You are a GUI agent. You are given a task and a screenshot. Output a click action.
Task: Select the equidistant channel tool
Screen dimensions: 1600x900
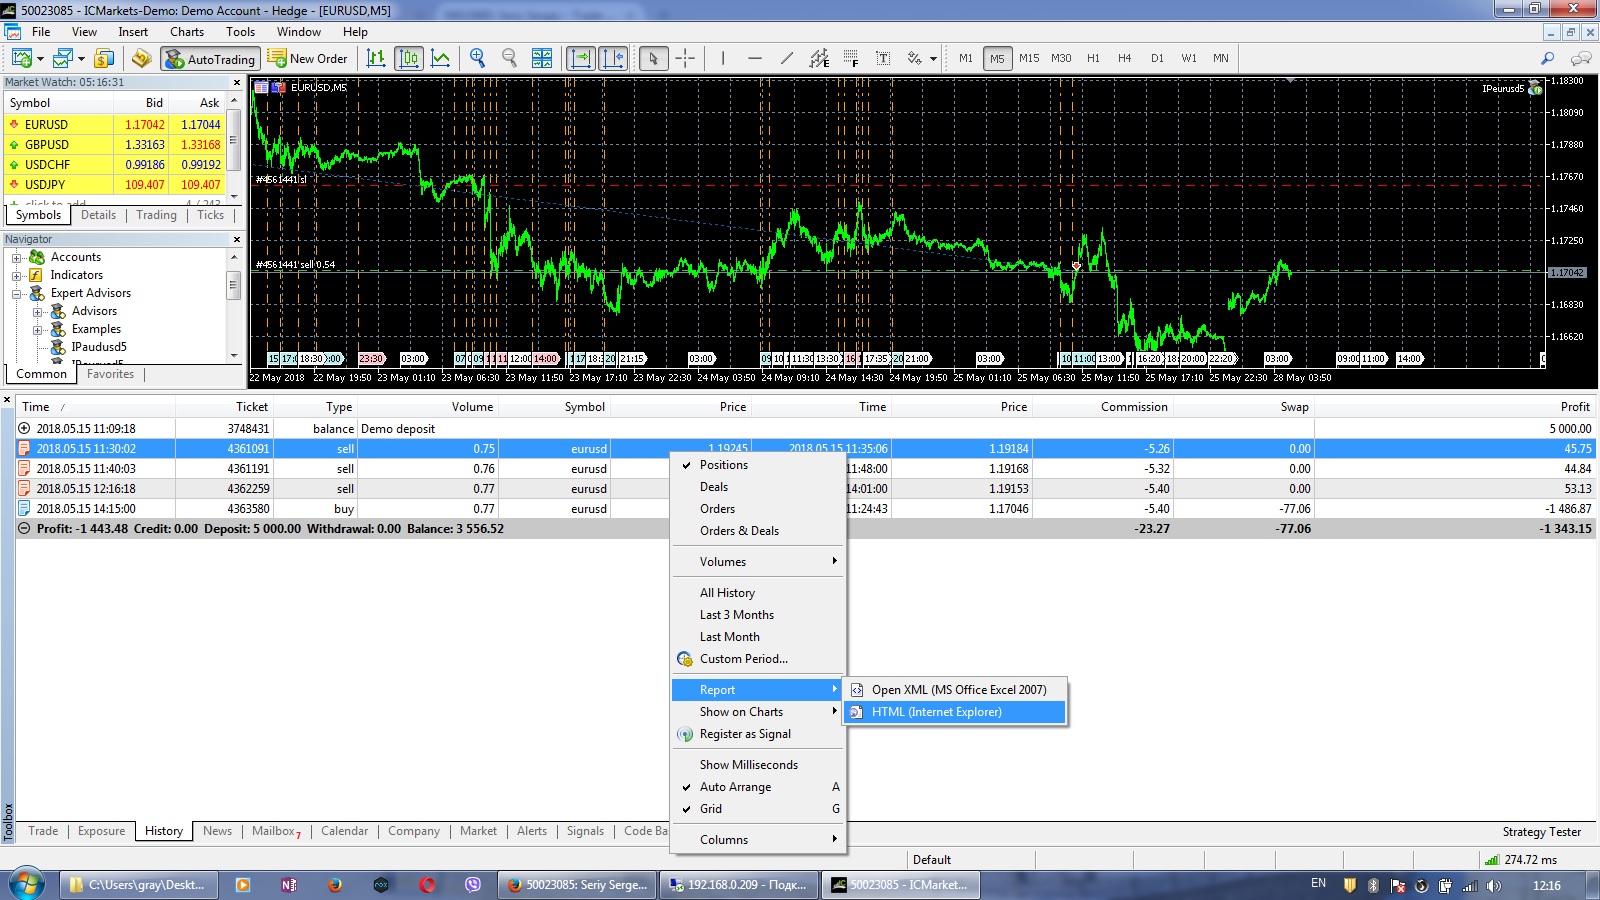point(819,58)
